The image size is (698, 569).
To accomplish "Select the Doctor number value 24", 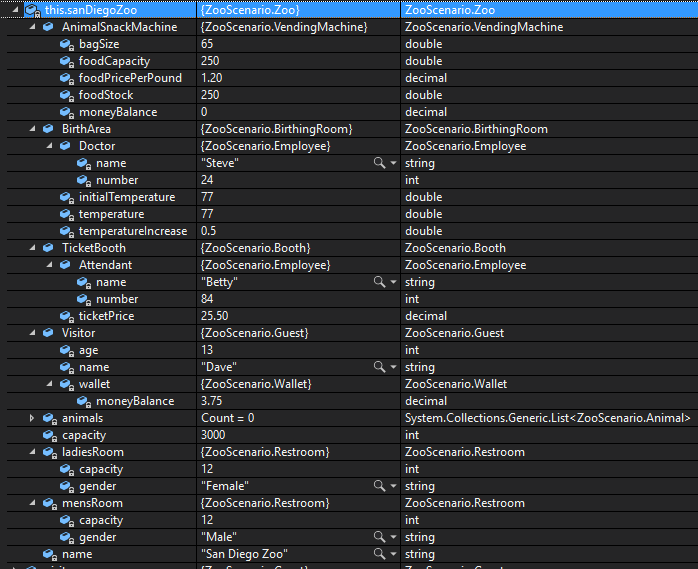I will tap(207, 180).
